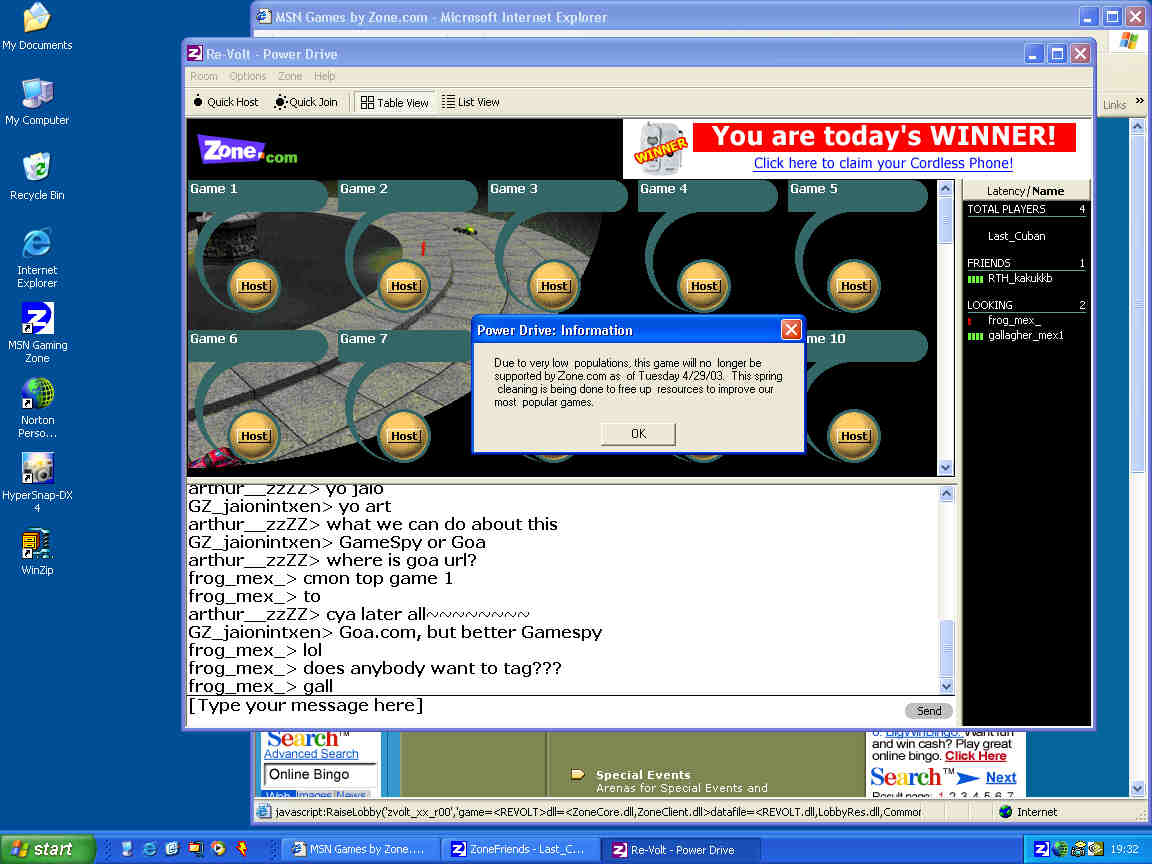Host Game 2
Screen dimensions: 1152x864
coord(404,286)
